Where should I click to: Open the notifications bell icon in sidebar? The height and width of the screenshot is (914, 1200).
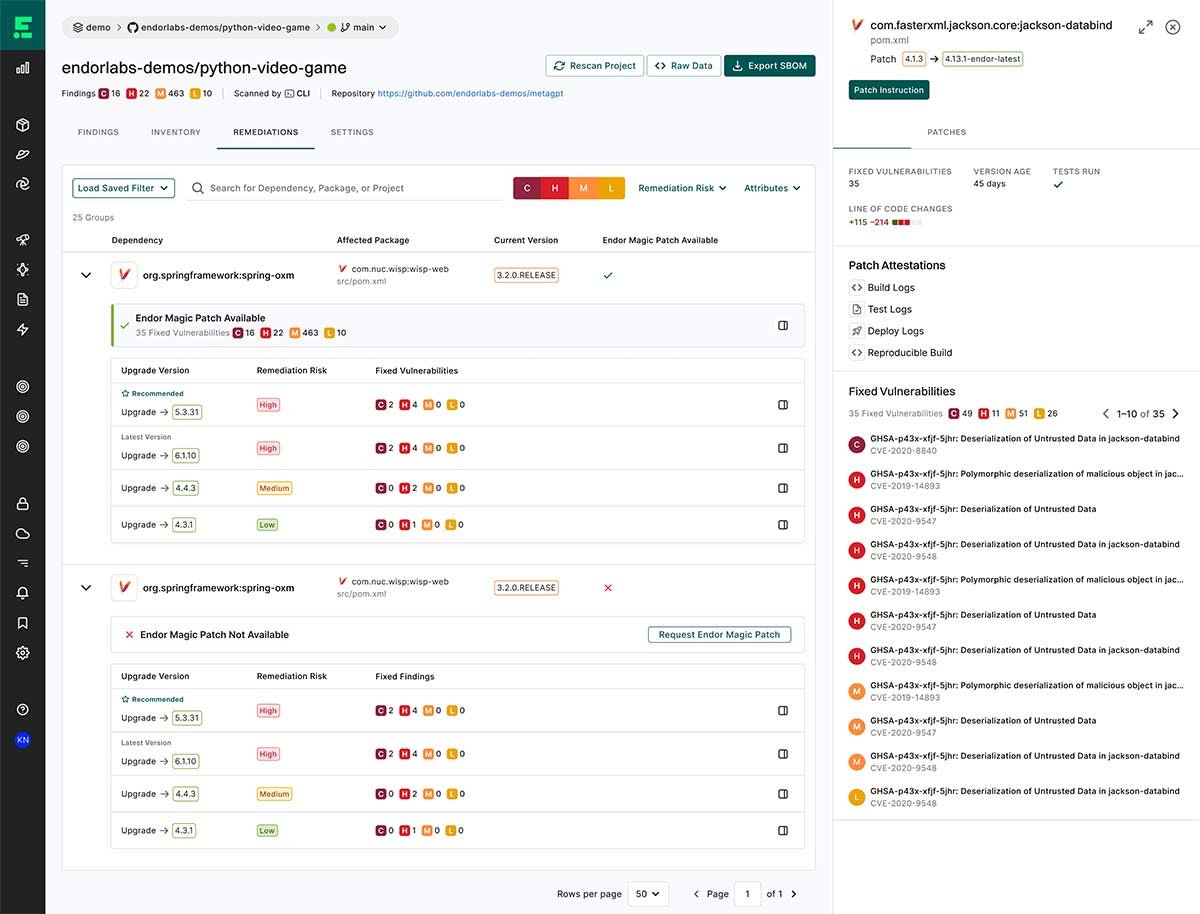(x=22, y=593)
